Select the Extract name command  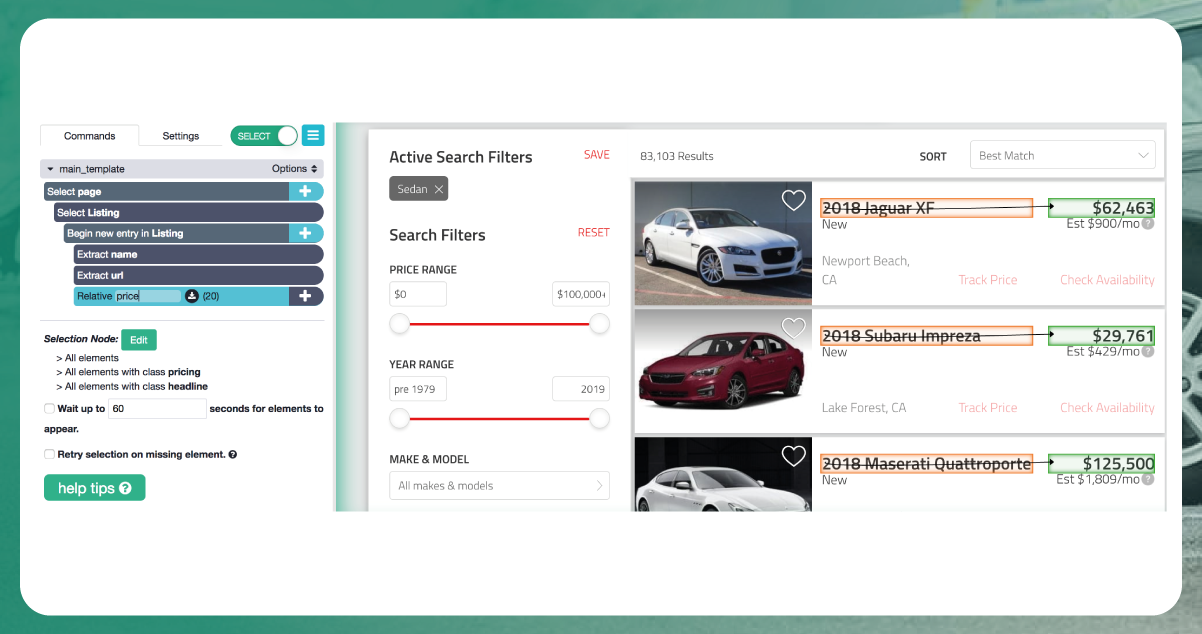tap(199, 254)
